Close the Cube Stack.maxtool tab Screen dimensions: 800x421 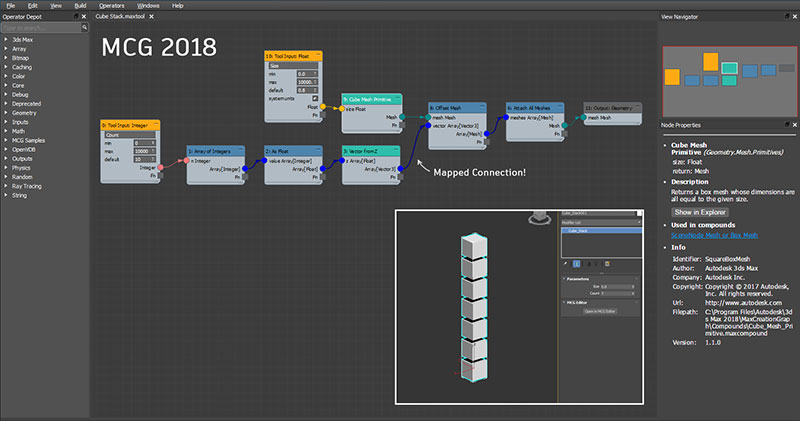(x=151, y=17)
